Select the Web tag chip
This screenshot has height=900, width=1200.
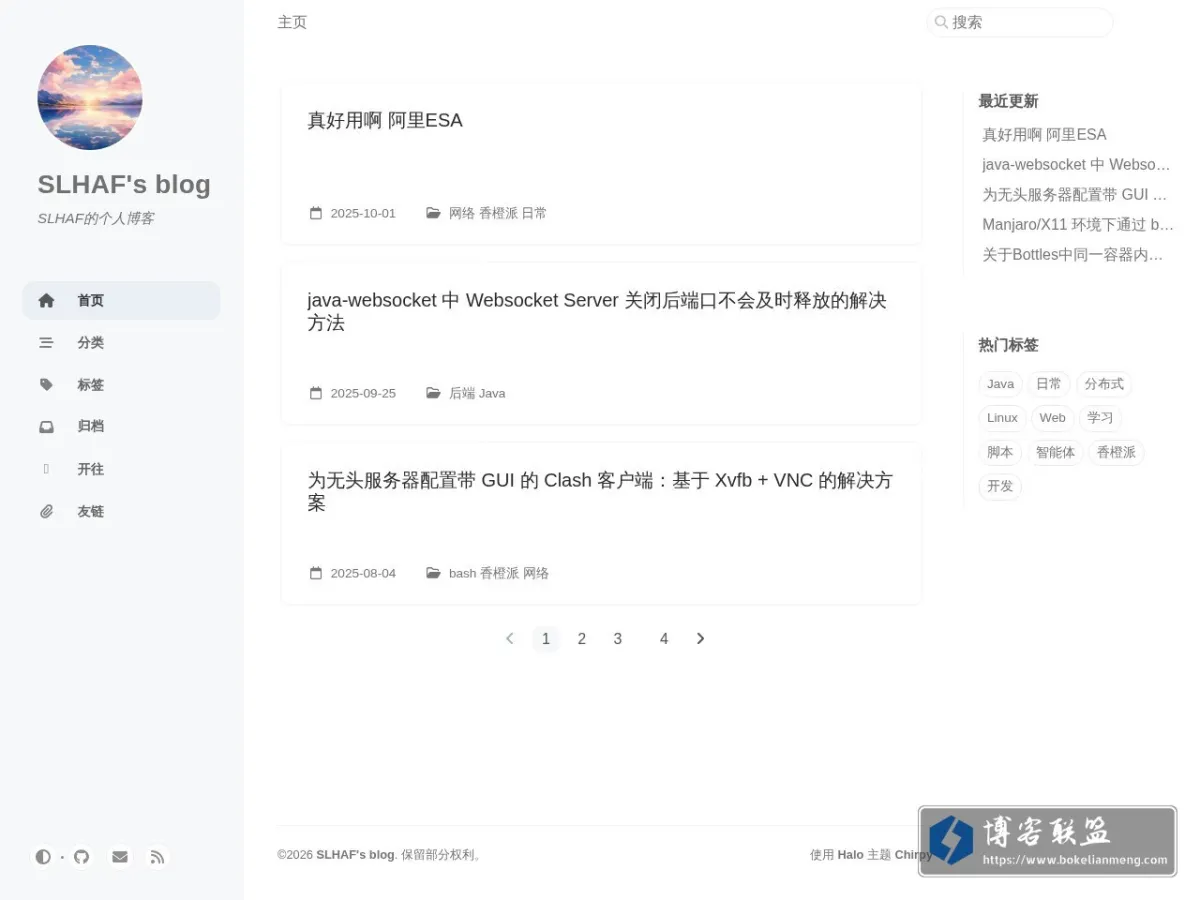[1052, 418]
